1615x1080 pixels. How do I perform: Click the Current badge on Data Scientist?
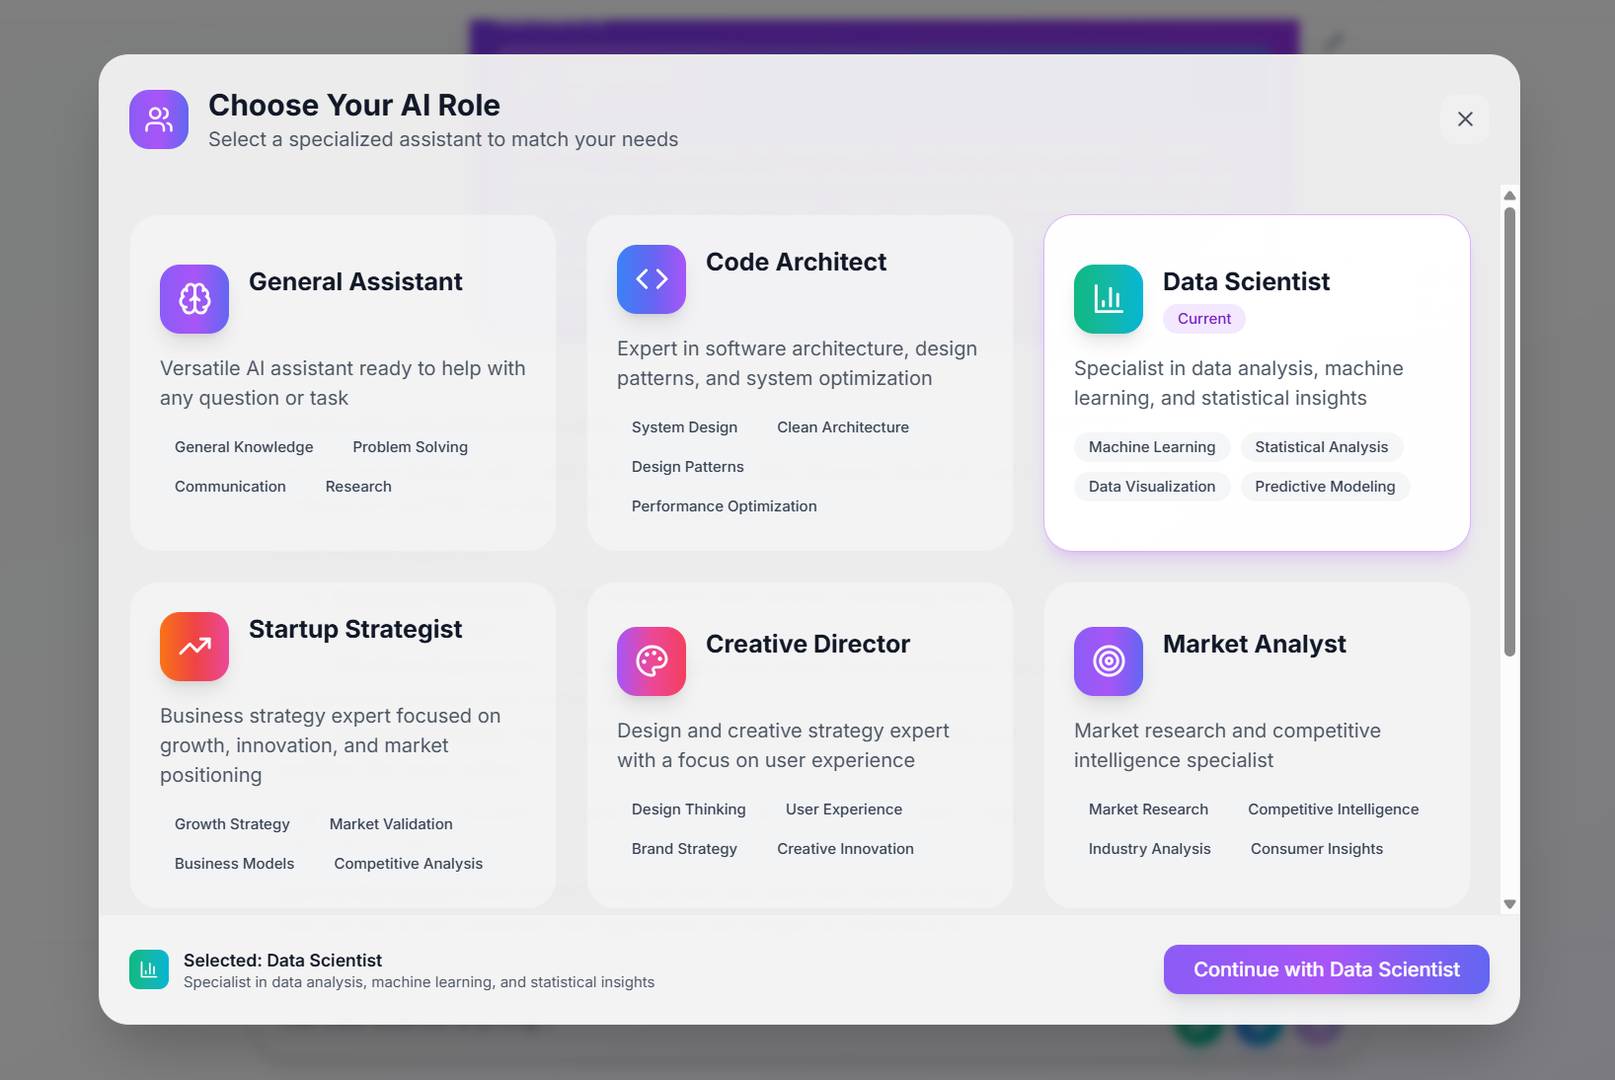pos(1204,319)
